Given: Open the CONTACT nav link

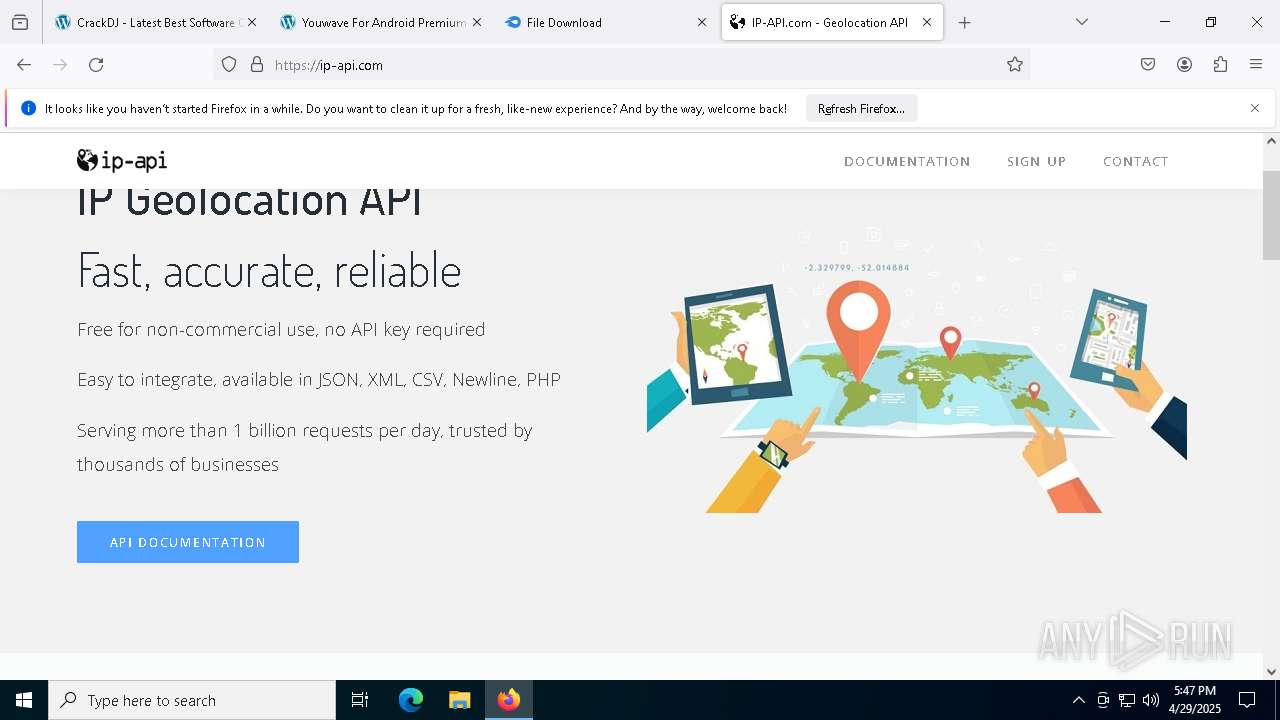Looking at the screenshot, I should click(1135, 161).
